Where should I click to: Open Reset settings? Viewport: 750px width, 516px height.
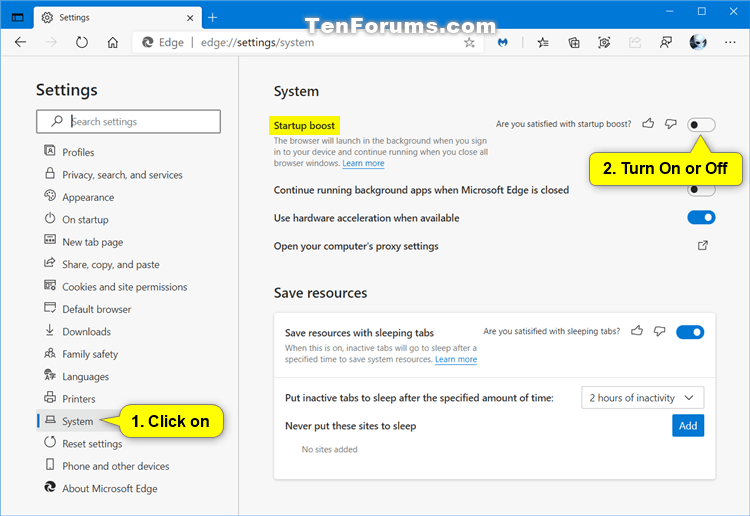pyautogui.click(x=92, y=444)
